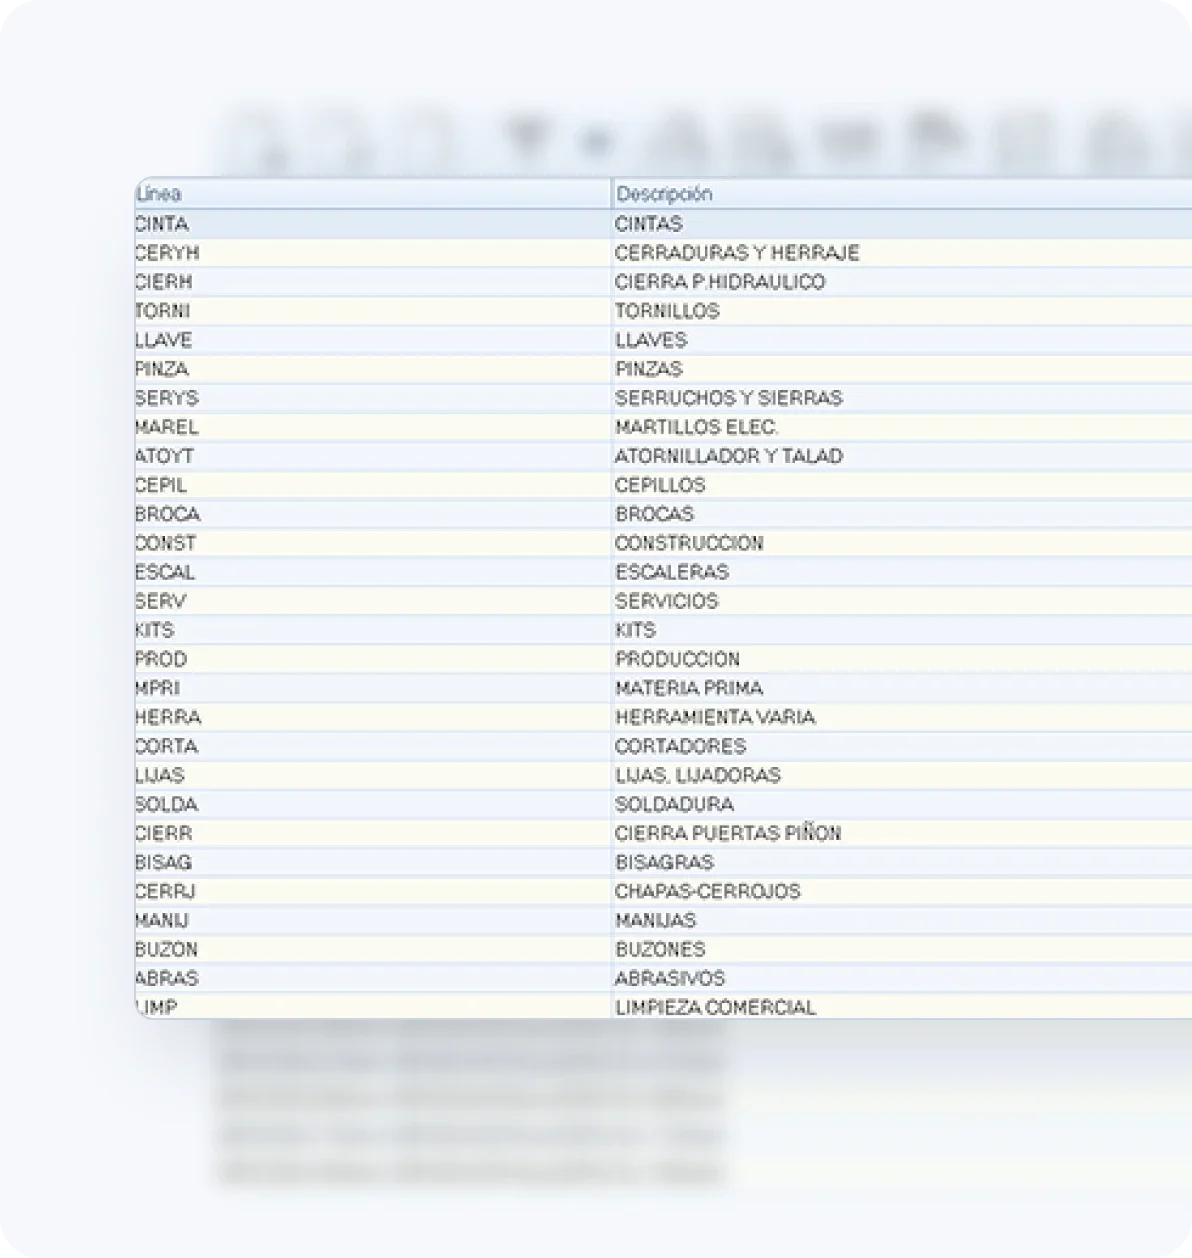
Task: Select the CERRADURAS Y HERRAJE description cell
Action: (x=737, y=253)
